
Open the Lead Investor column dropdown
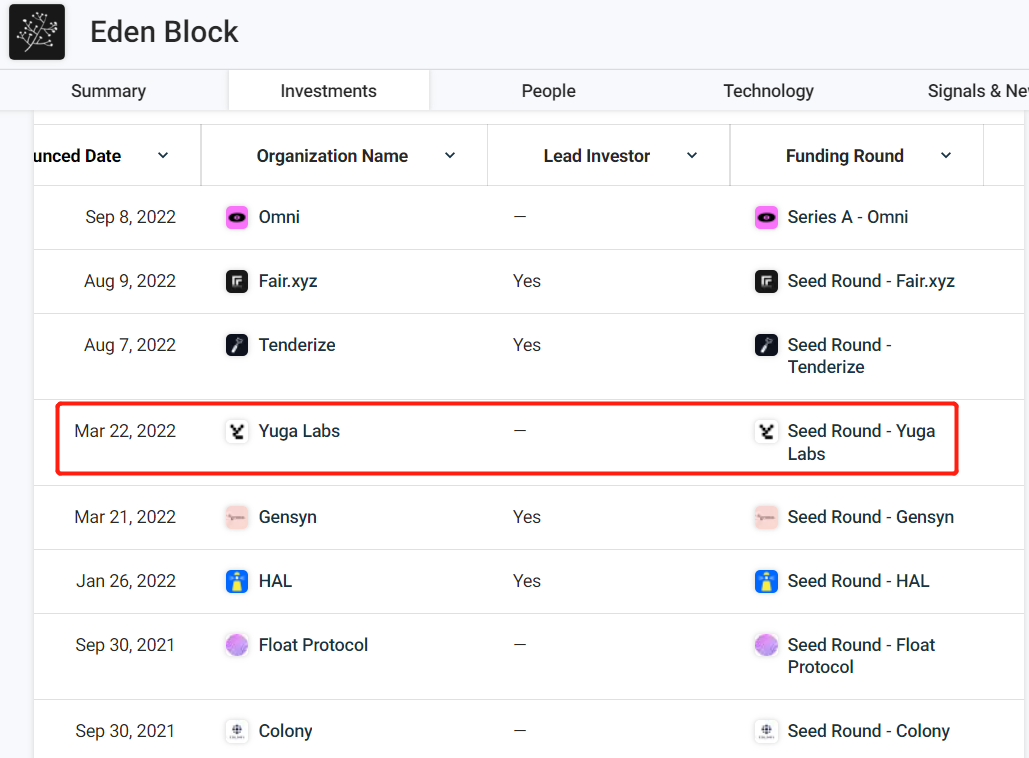click(x=692, y=155)
